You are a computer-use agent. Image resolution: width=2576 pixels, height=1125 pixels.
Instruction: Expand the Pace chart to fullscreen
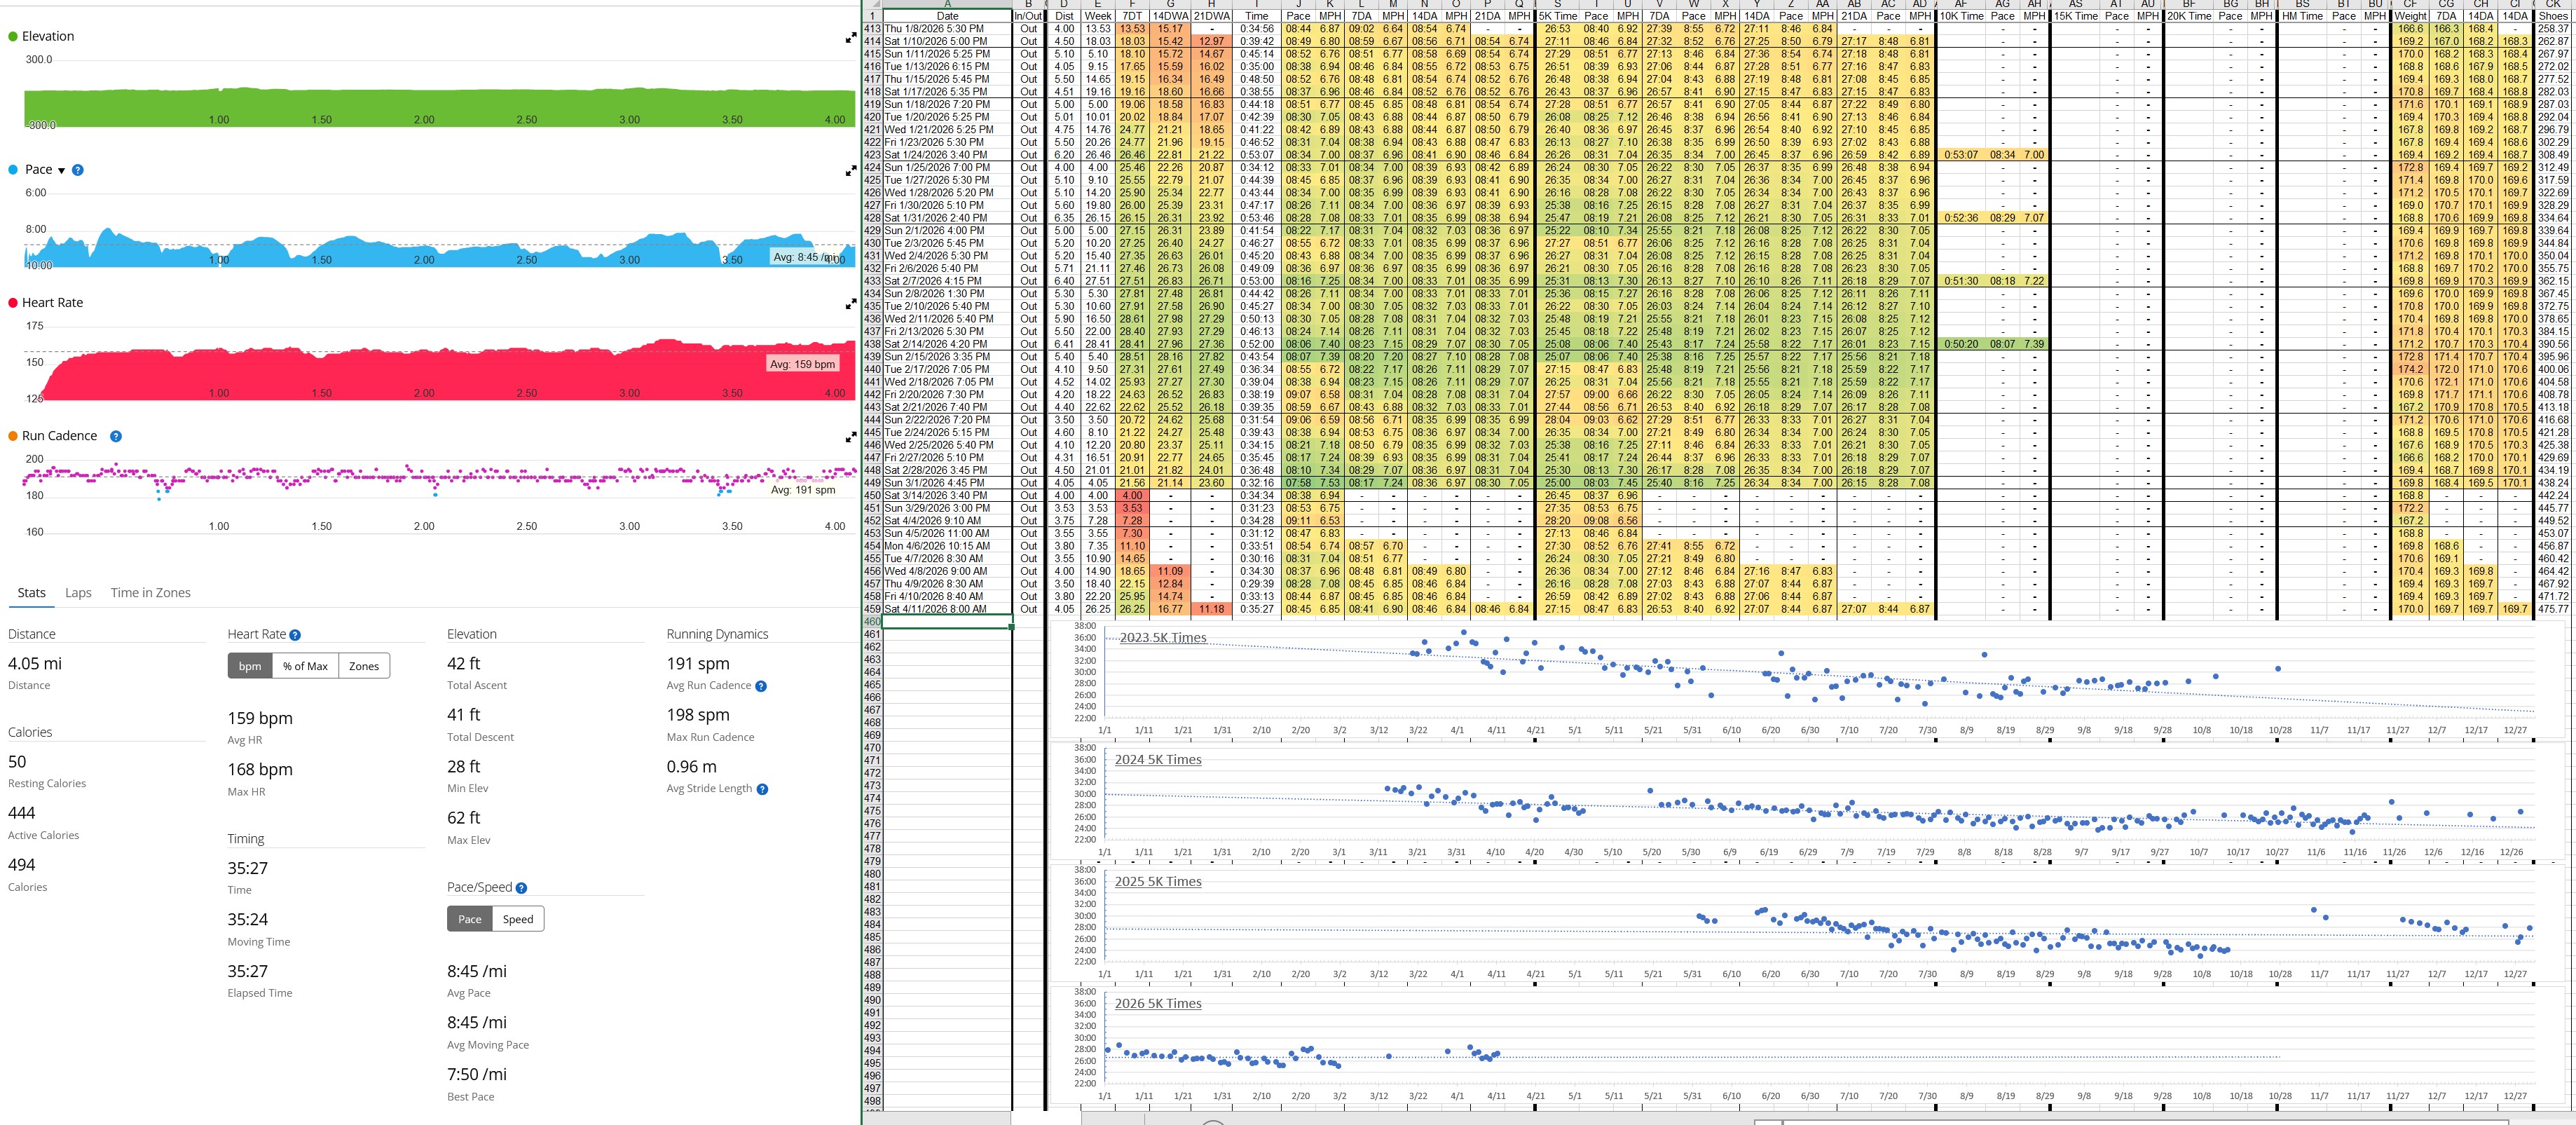click(850, 171)
